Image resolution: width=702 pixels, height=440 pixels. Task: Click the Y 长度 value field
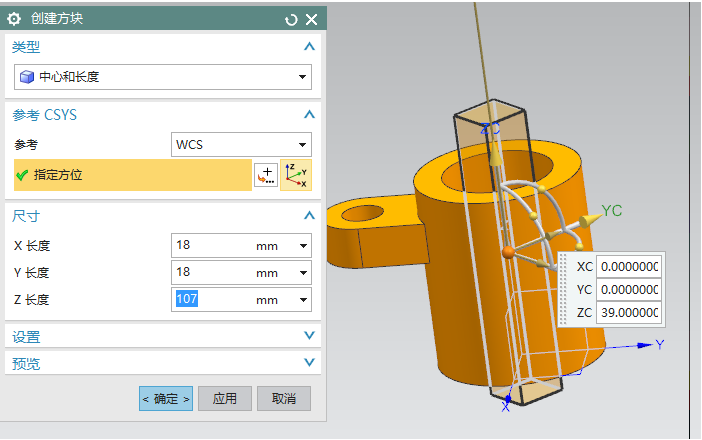210,273
